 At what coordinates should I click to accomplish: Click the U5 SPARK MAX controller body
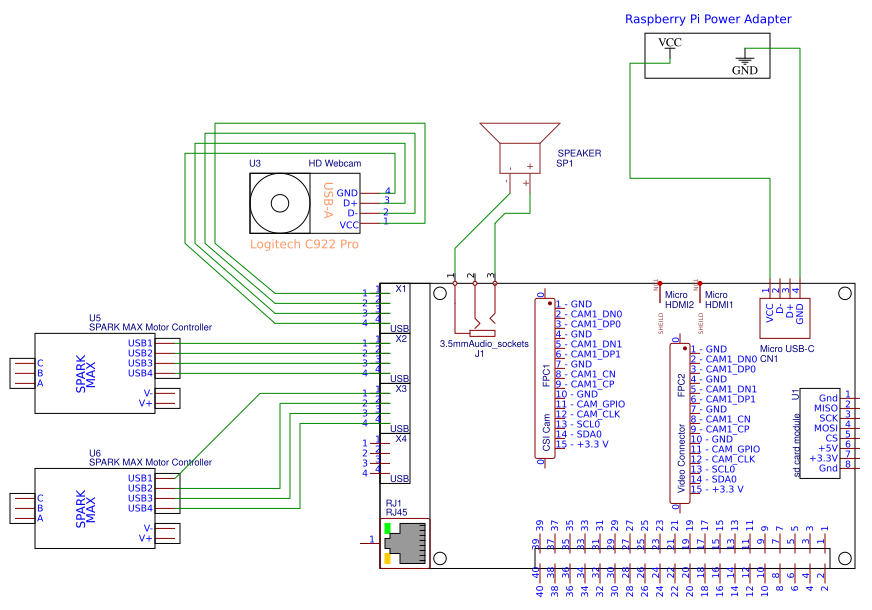point(95,373)
